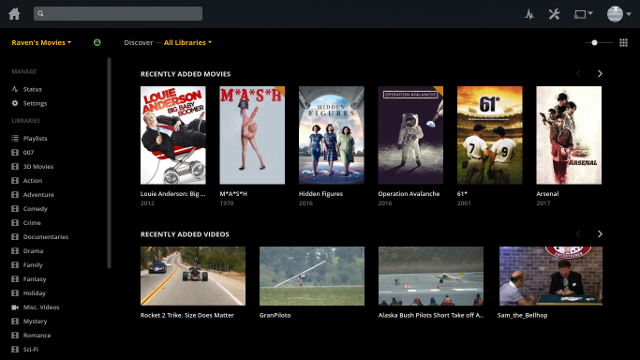
Task: Click the film icon beside Romance
Action: 15,336
